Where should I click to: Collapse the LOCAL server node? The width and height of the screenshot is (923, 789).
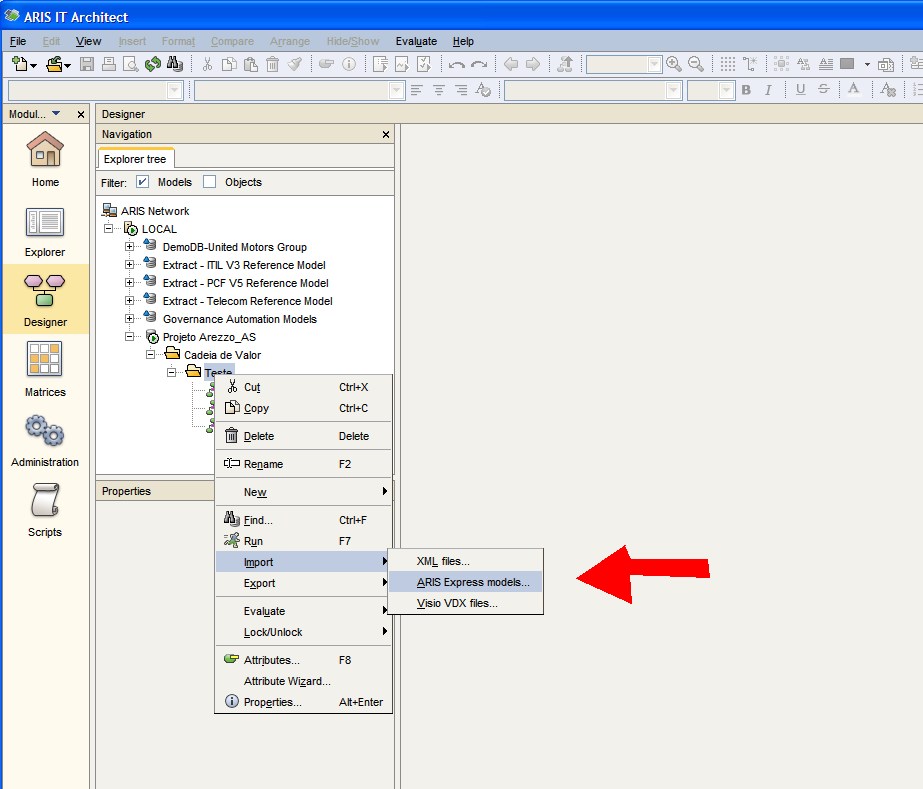point(108,228)
